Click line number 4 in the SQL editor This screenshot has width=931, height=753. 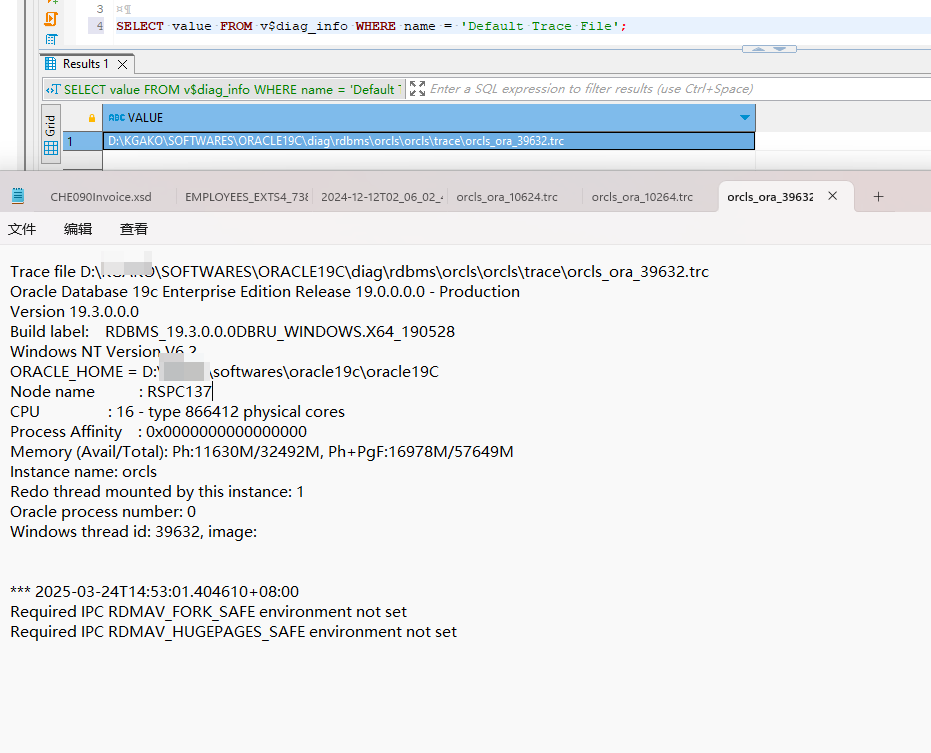point(100,26)
